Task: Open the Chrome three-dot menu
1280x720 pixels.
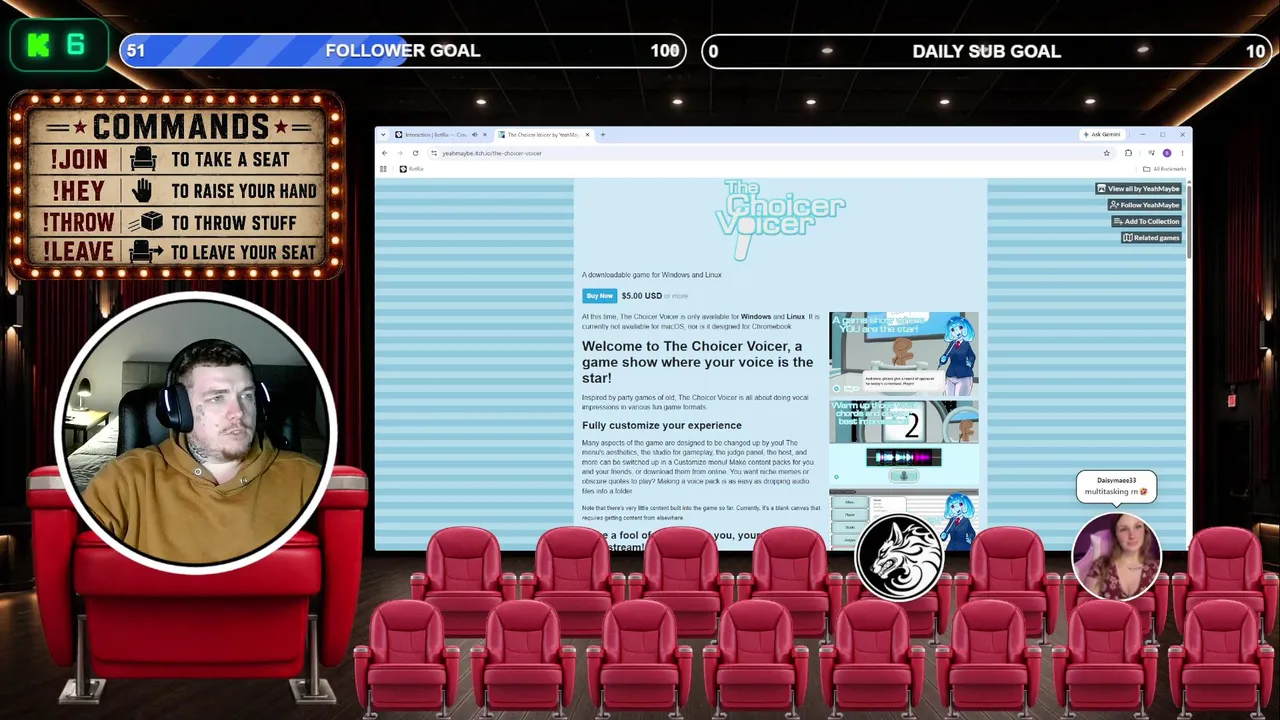Action: click(x=1182, y=153)
